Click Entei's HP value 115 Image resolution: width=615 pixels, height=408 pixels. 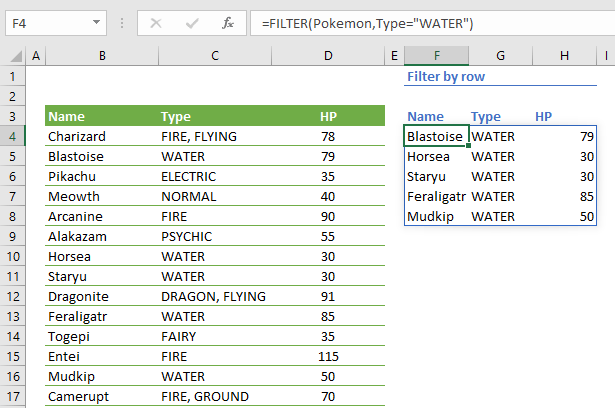coord(329,356)
